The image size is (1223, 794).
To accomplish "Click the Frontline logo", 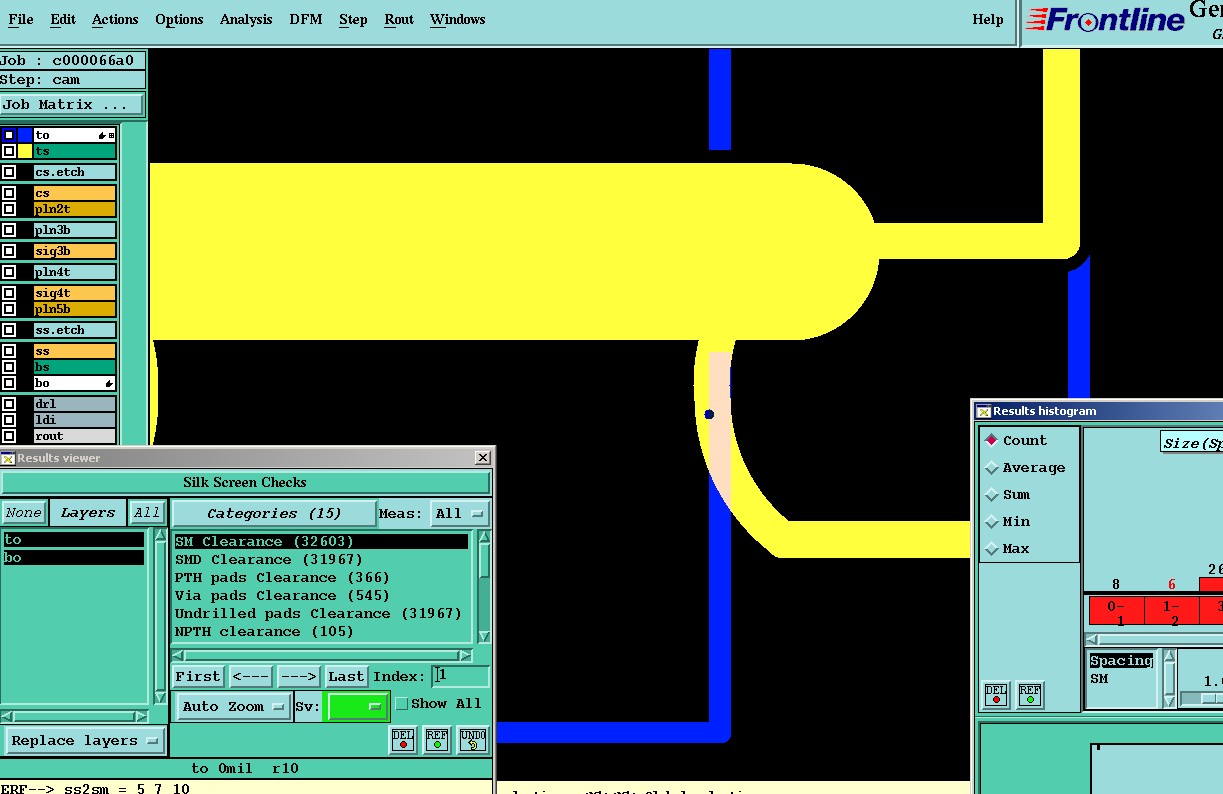I will click(1104, 20).
